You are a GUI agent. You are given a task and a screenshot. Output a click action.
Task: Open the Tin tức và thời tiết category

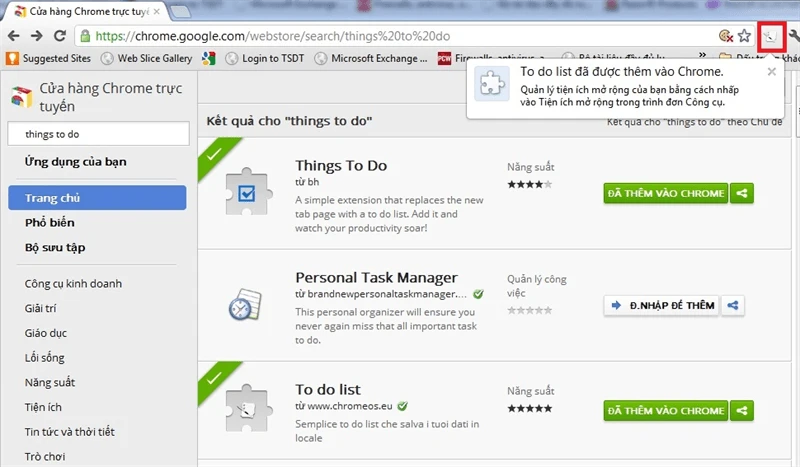(70, 432)
